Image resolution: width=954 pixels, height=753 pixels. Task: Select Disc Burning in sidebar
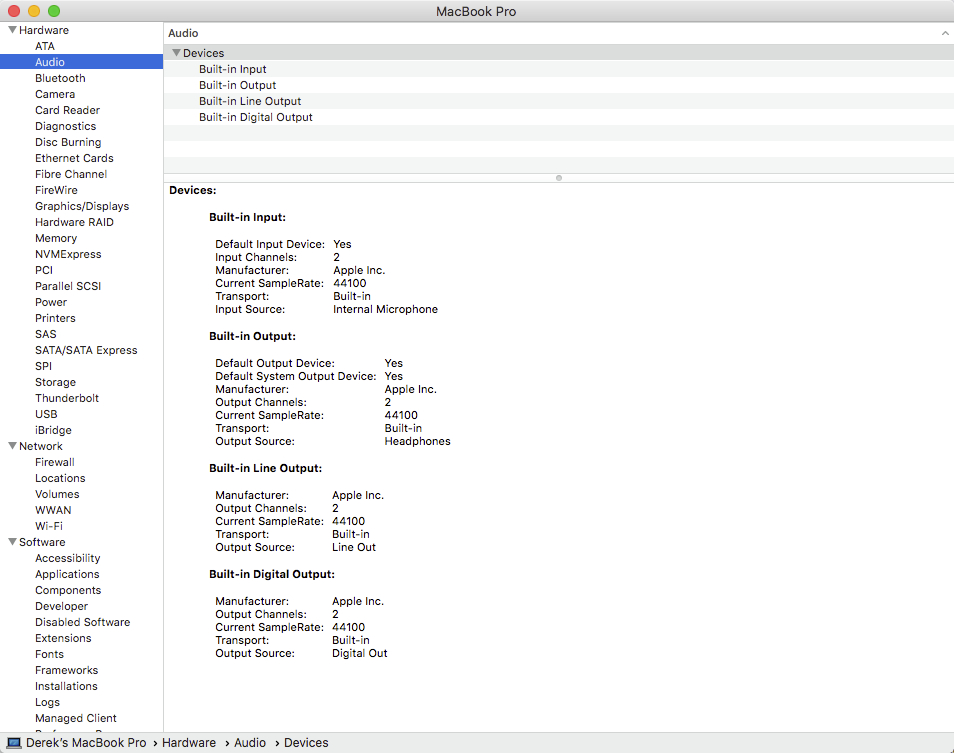(68, 142)
